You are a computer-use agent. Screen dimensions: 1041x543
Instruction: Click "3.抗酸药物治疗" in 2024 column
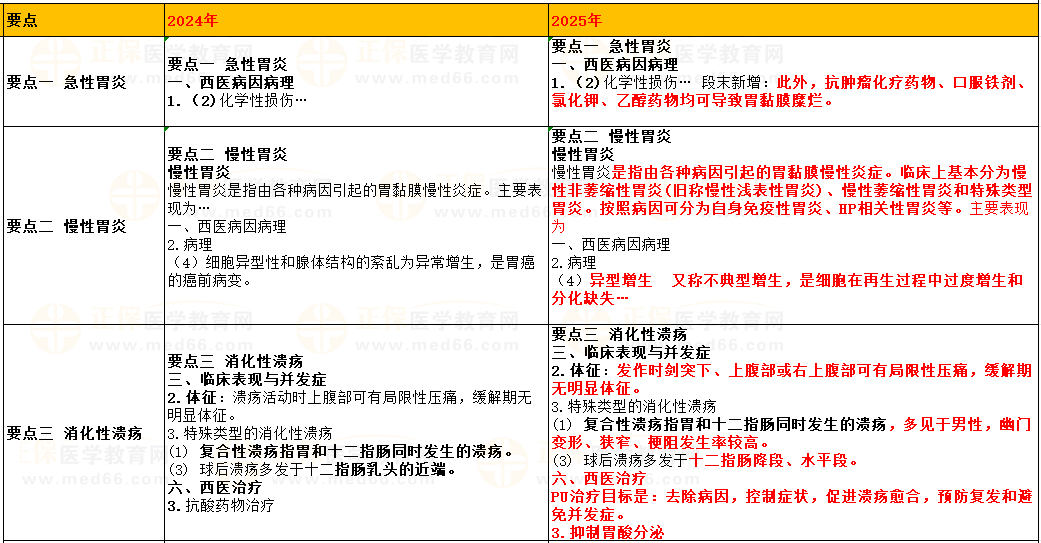pos(220,505)
